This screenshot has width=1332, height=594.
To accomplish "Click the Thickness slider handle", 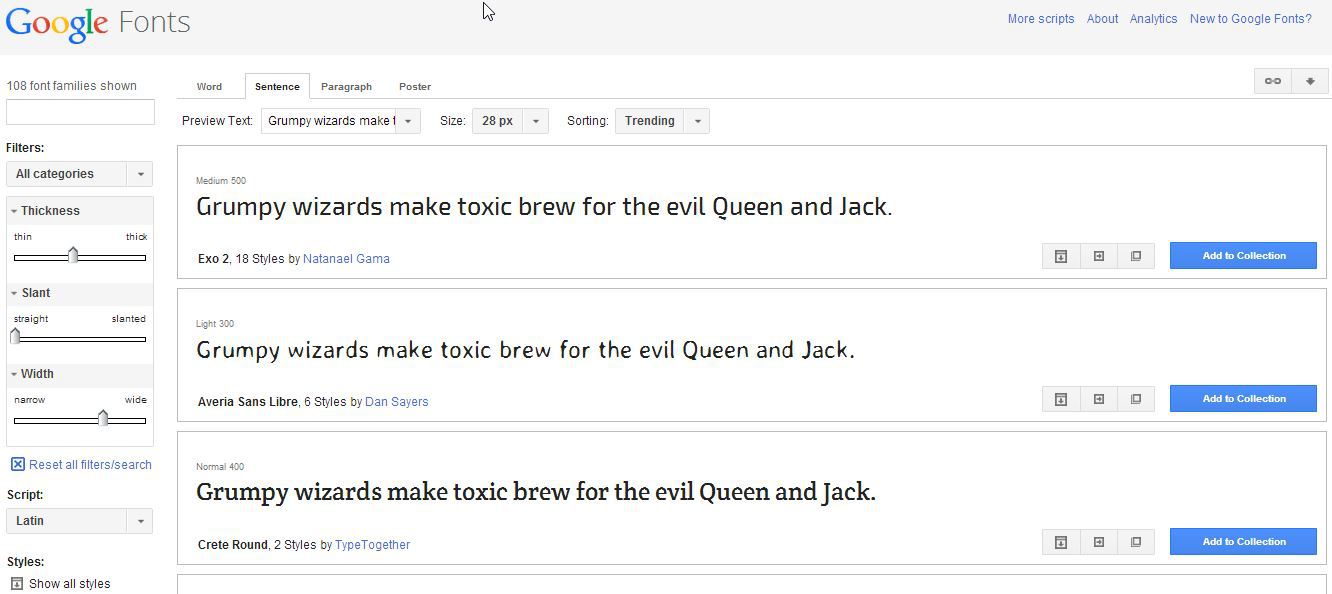I will [73, 256].
